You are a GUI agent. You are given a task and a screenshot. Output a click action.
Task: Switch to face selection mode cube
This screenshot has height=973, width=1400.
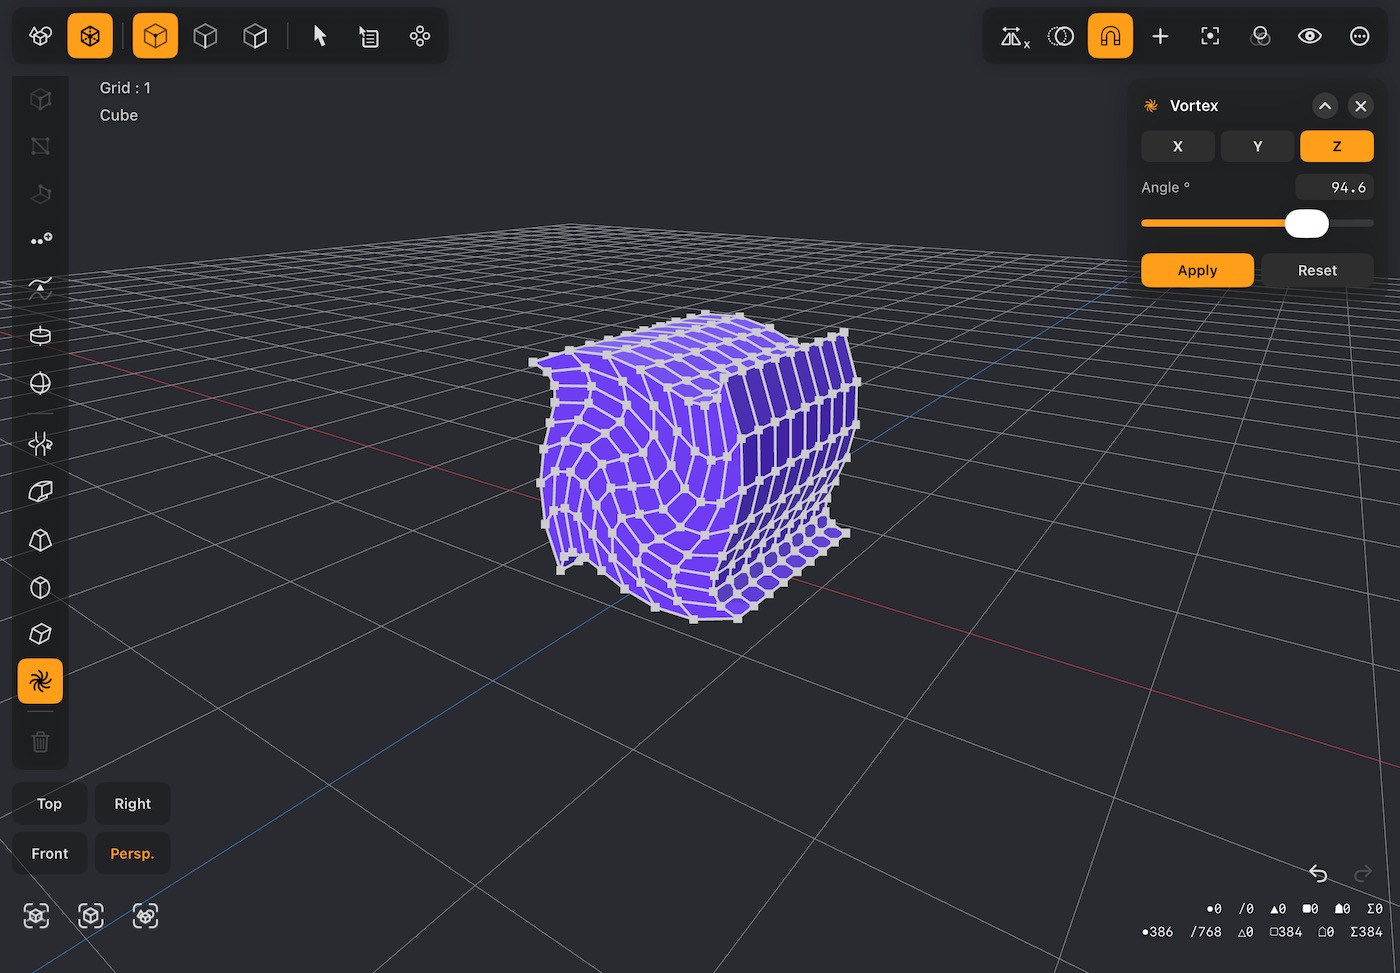tap(255, 36)
